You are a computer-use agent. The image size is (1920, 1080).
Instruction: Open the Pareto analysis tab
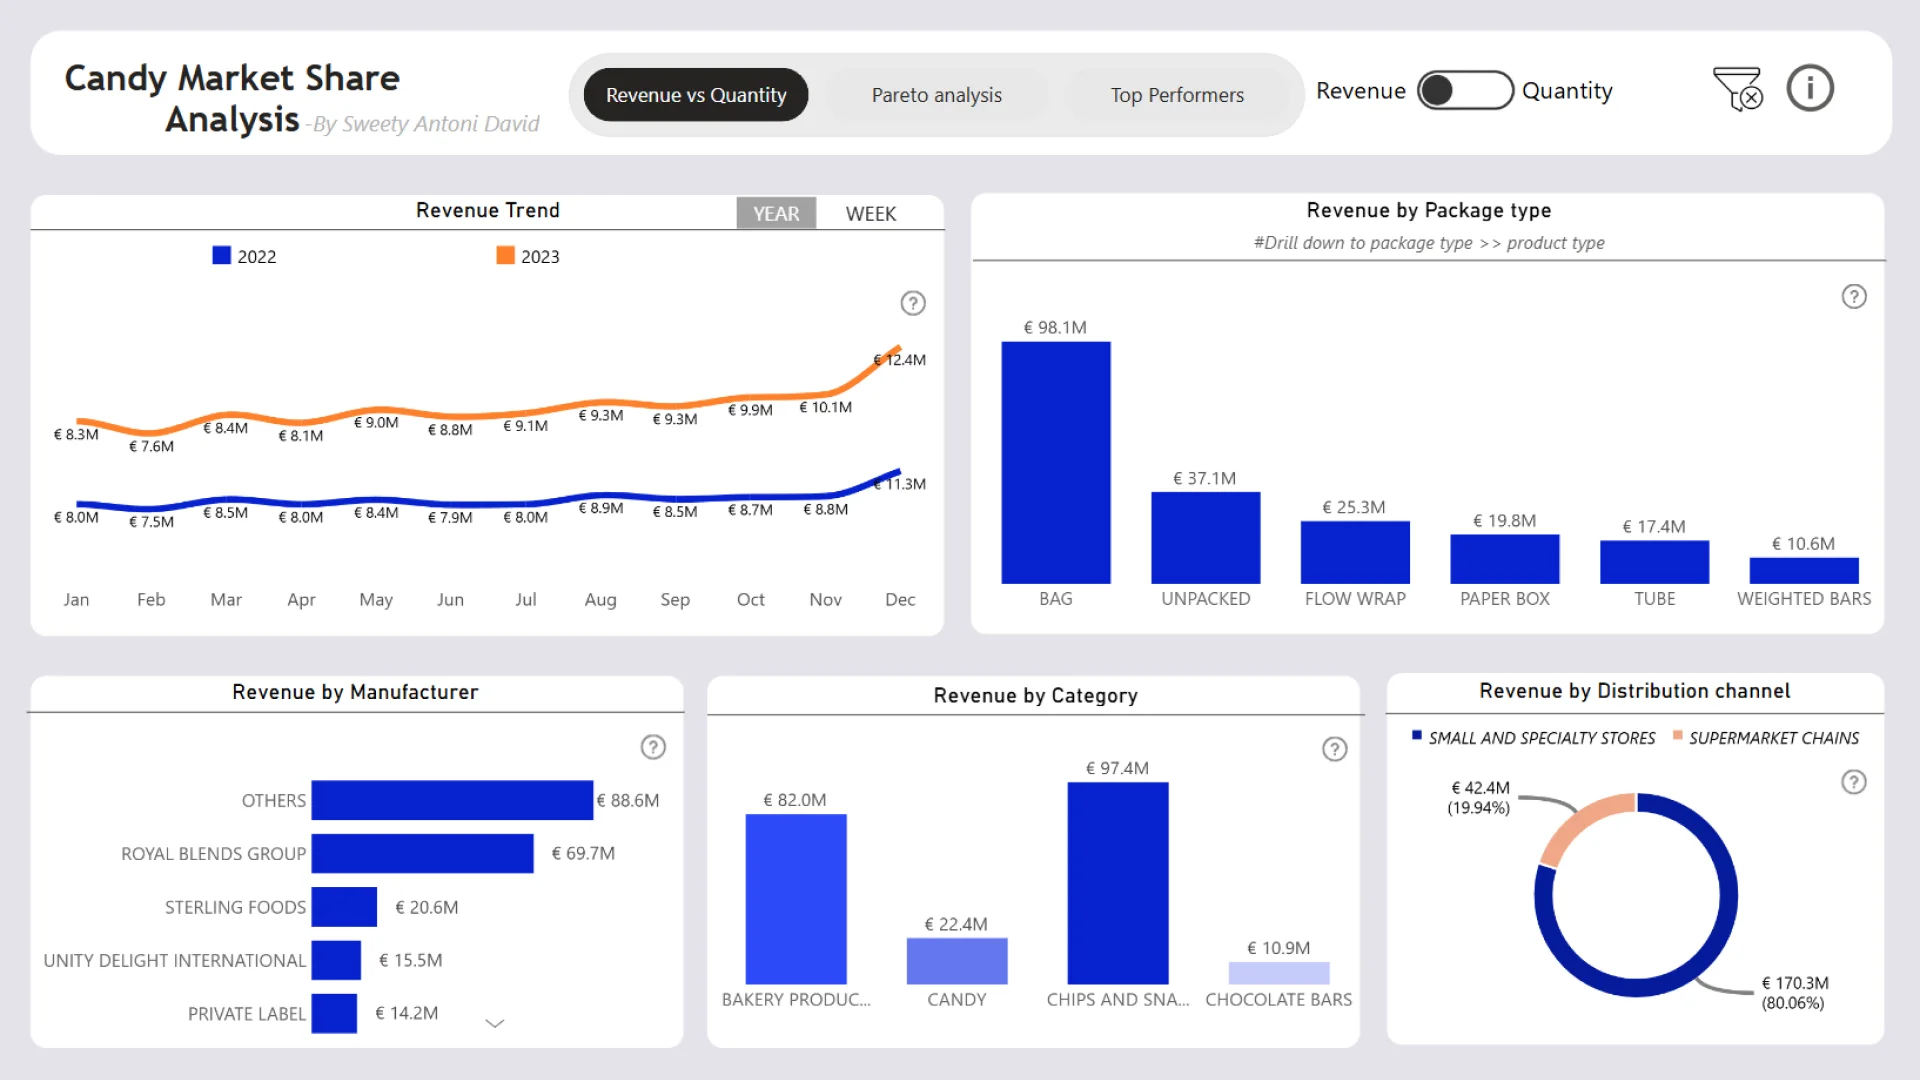pyautogui.click(x=937, y=95)
